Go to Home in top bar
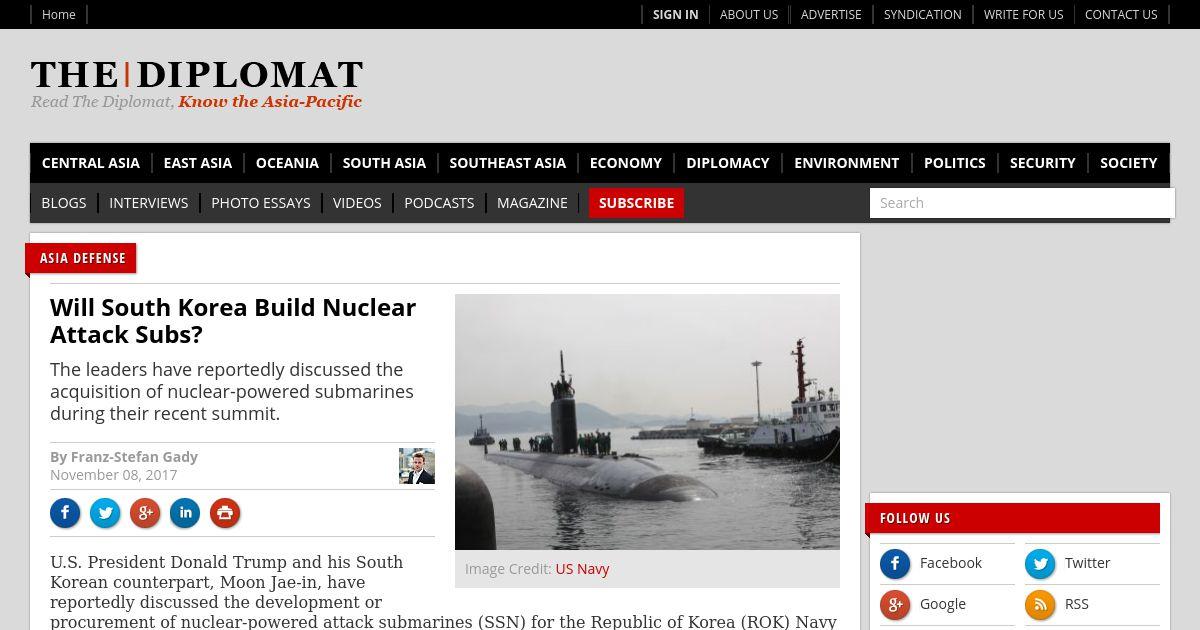The width and height of the screenshot is (1200, 630). [59, 14]
